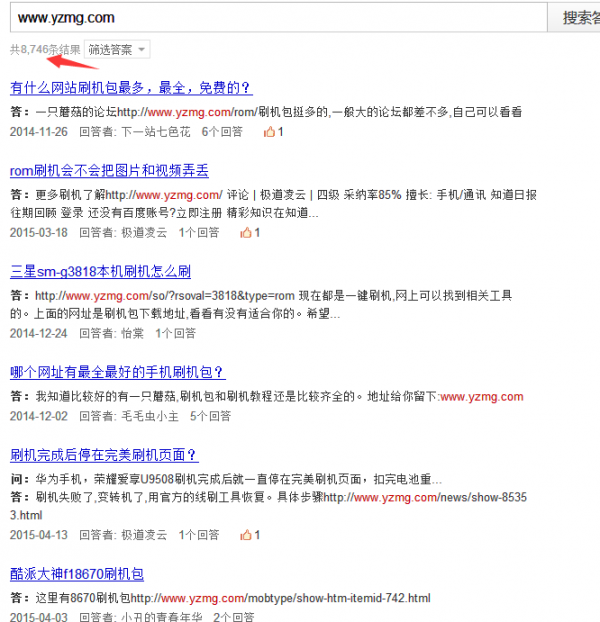
Task: View answerer profile 下一站七色花
Action: tap(154, 132)
